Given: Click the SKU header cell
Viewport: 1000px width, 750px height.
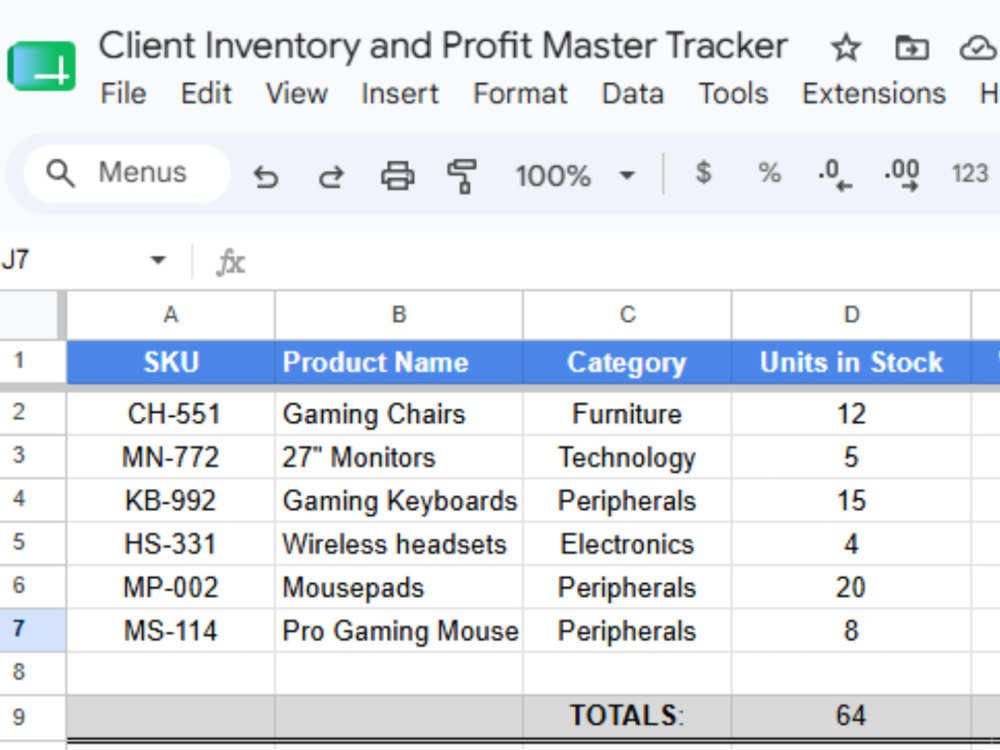Looking at the screenshot, I should (x=171, y=362).
